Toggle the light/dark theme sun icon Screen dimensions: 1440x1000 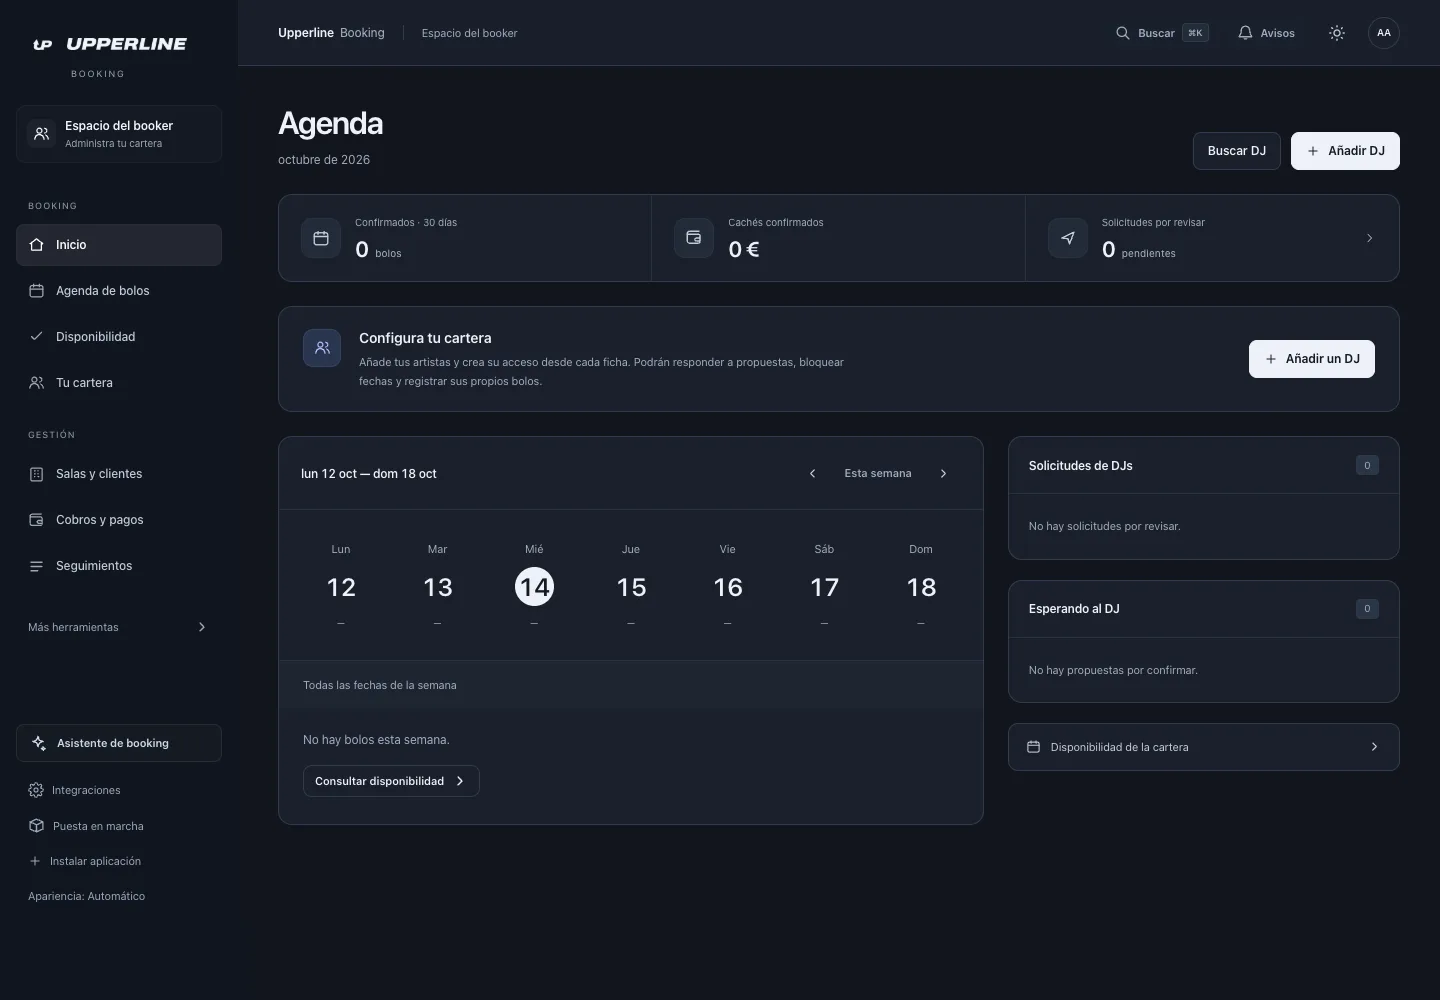click(1337, 33)
